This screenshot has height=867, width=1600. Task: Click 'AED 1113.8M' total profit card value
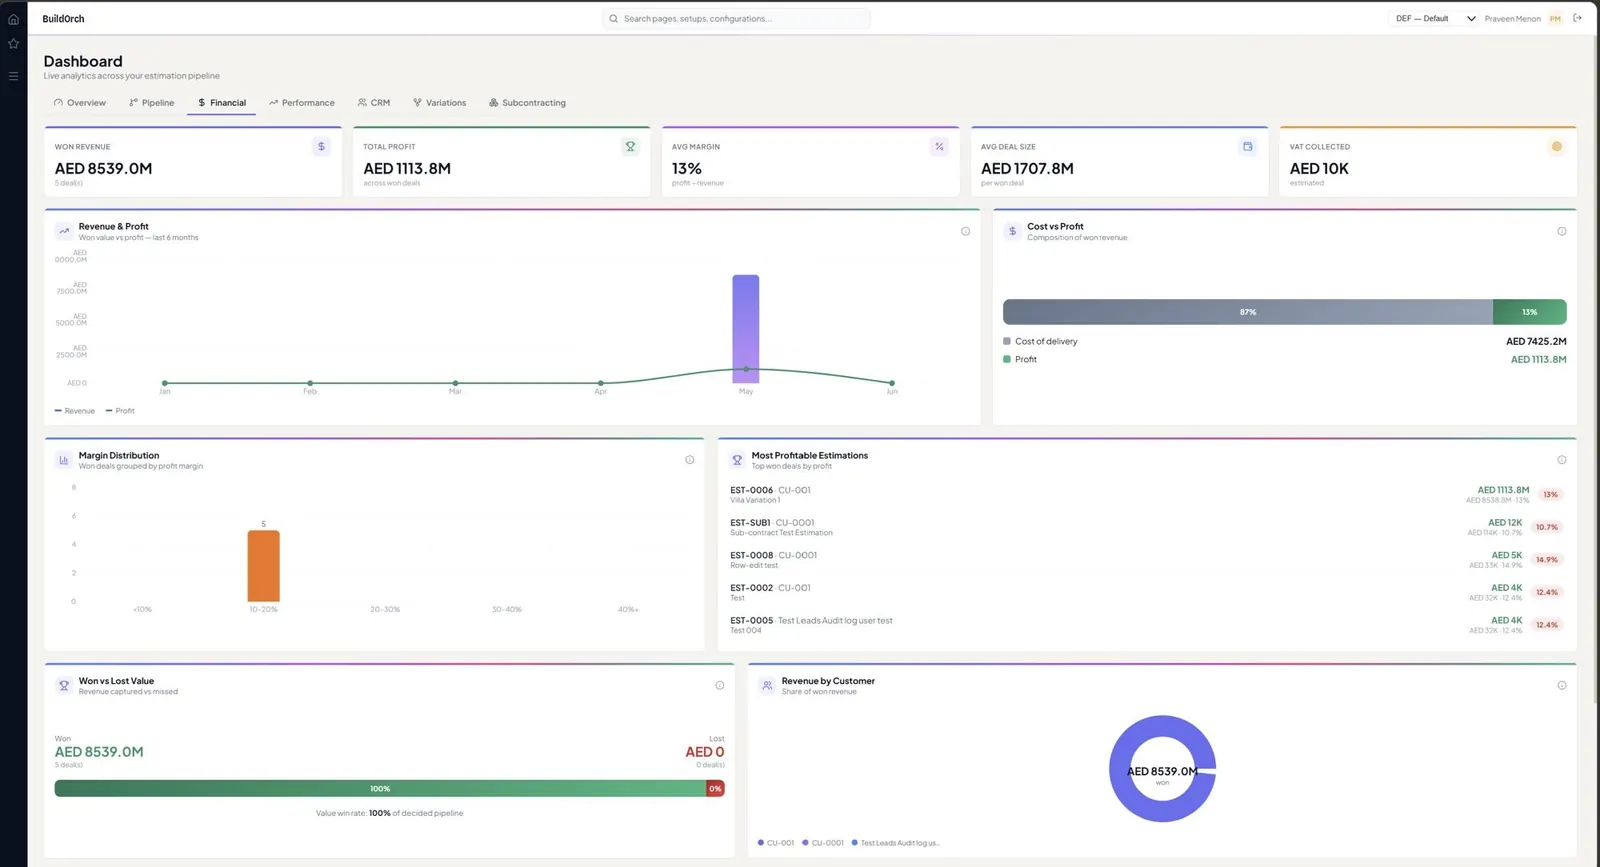coord(407,169)
